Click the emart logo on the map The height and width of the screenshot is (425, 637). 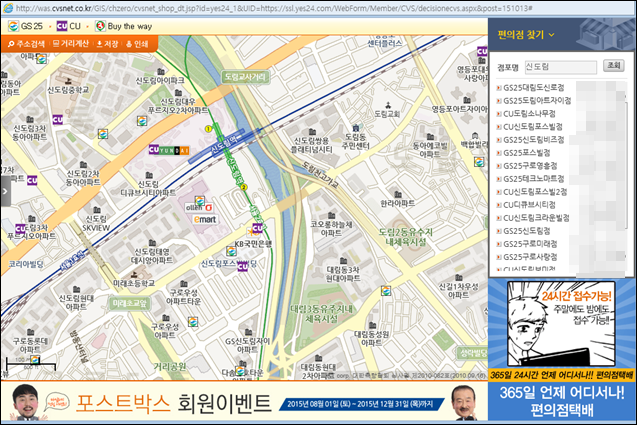[205, 219]
